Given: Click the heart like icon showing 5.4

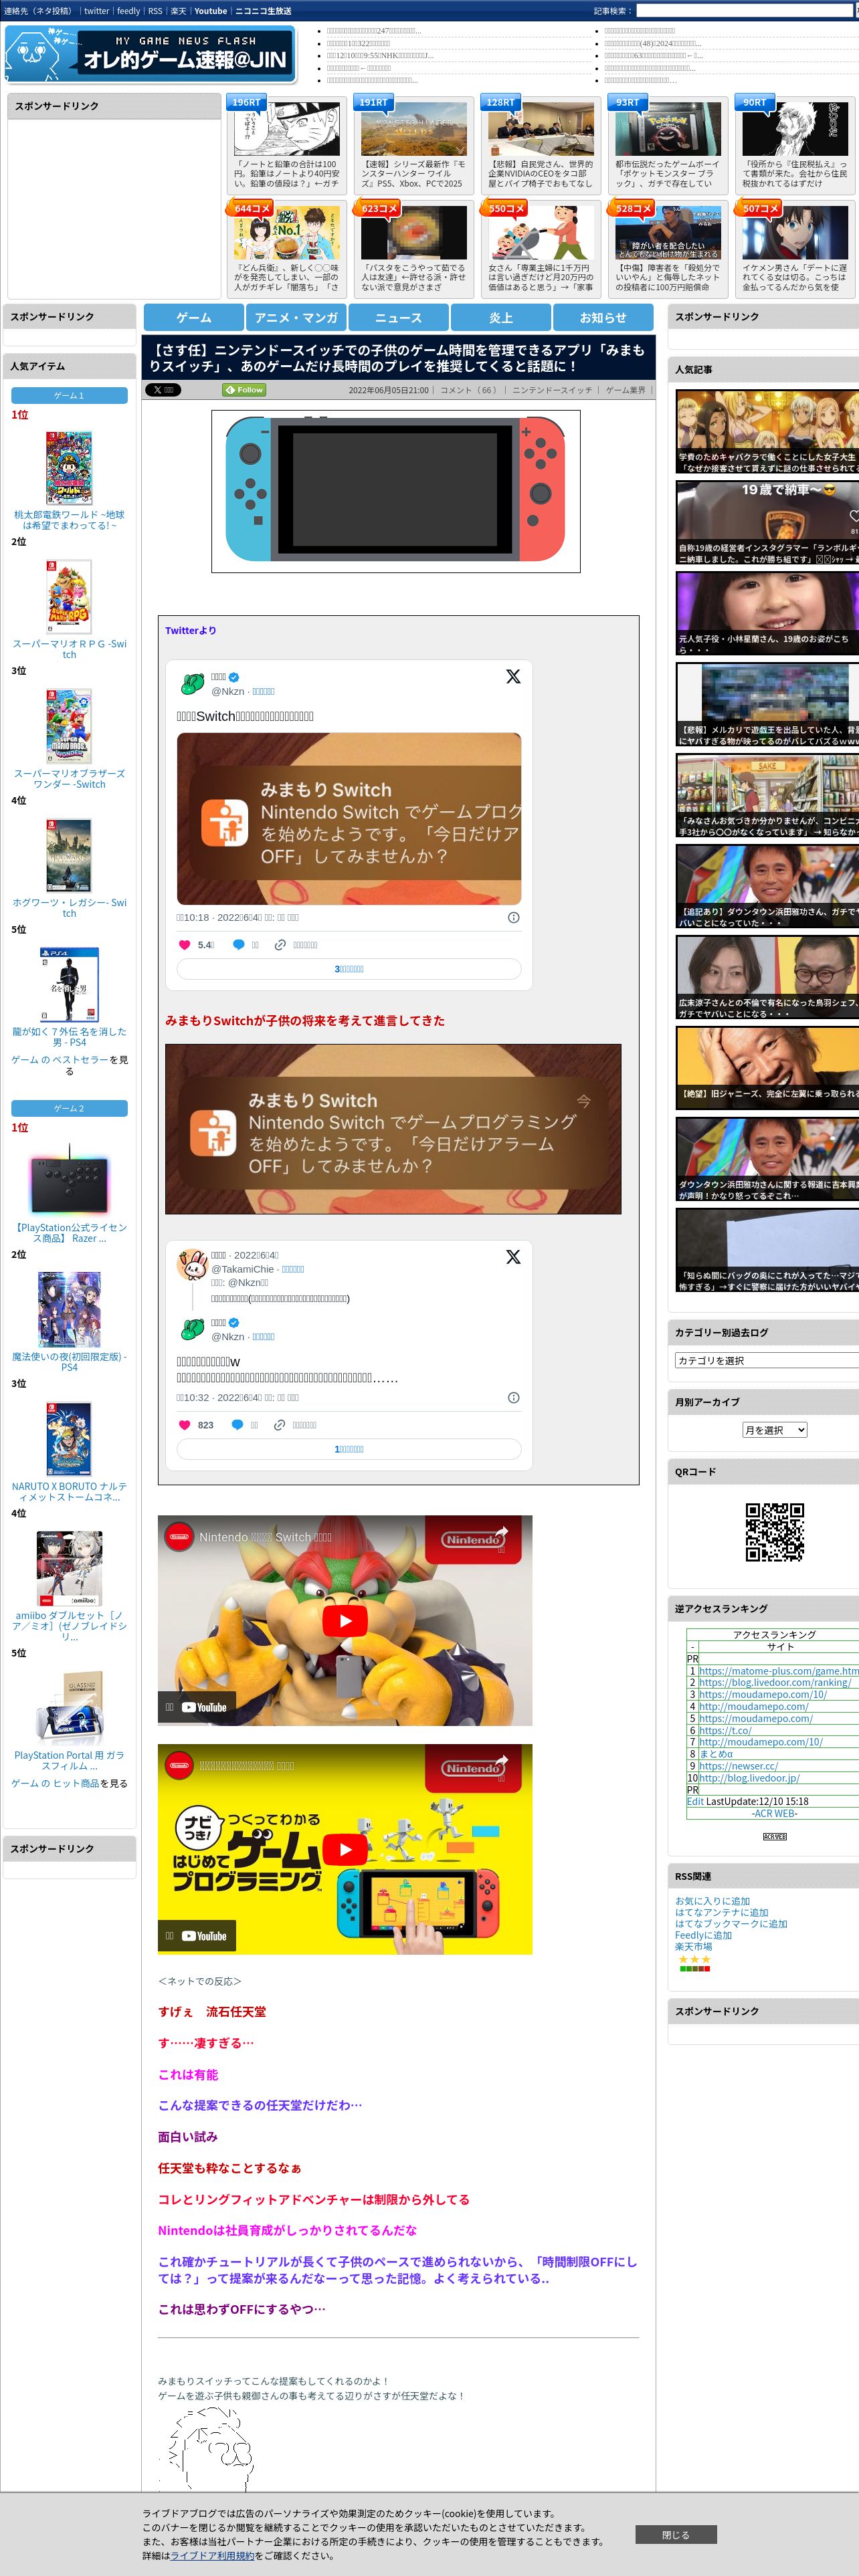Looking at the screenshot, I should tap(184, 944).
